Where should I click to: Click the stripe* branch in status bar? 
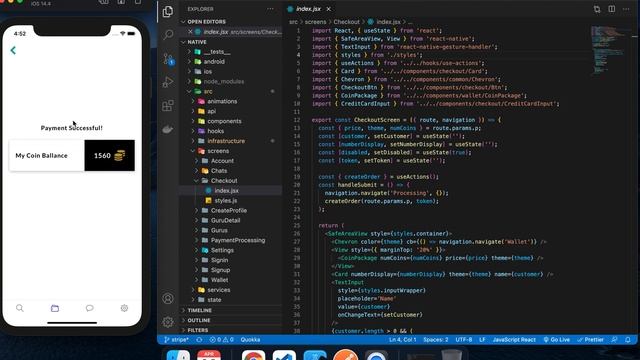pos(176,340)
